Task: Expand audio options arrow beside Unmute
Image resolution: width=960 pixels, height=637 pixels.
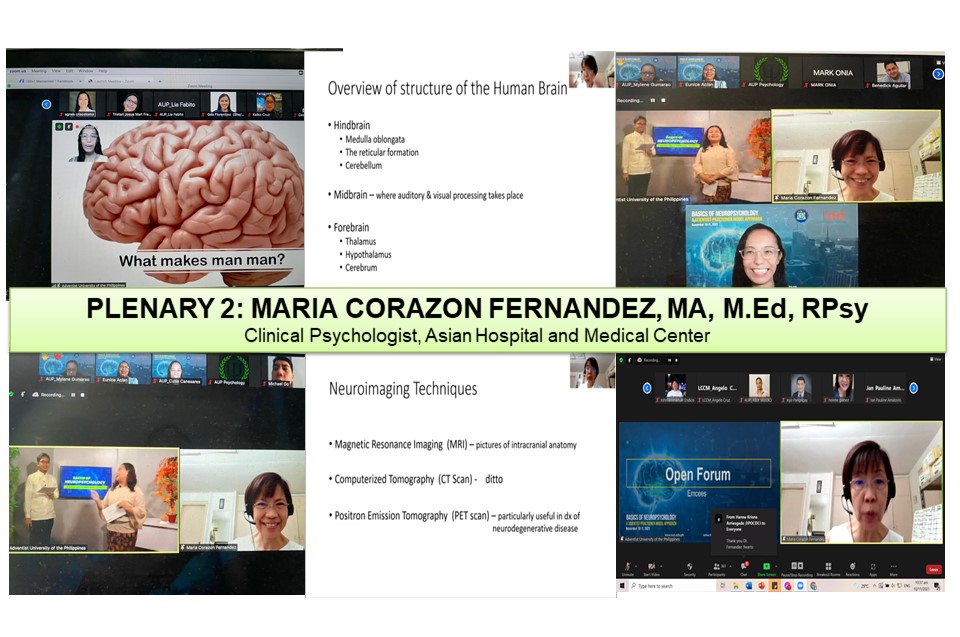Action: click(638, 564)
